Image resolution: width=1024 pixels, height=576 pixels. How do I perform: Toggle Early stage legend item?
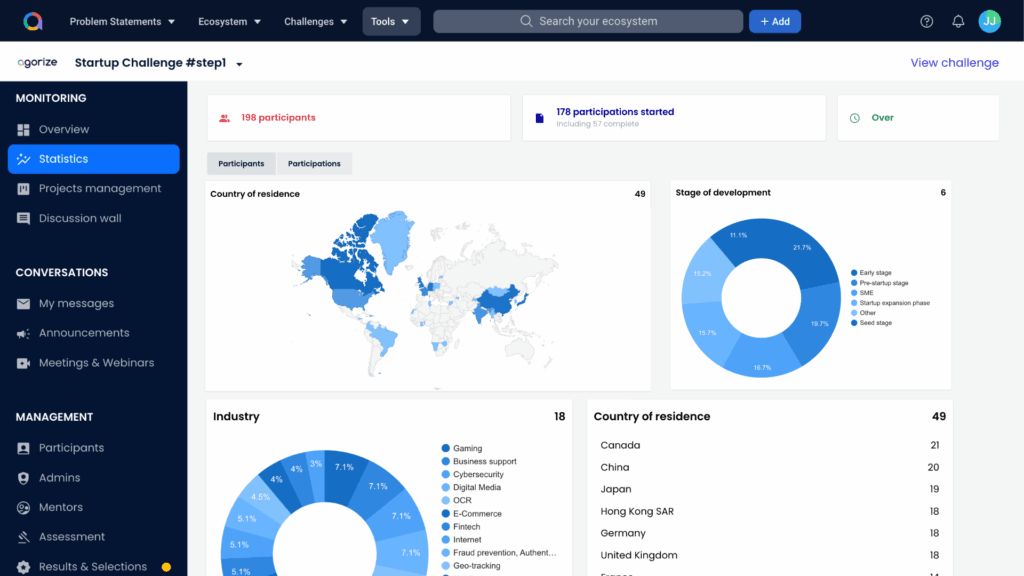[875, 273]
